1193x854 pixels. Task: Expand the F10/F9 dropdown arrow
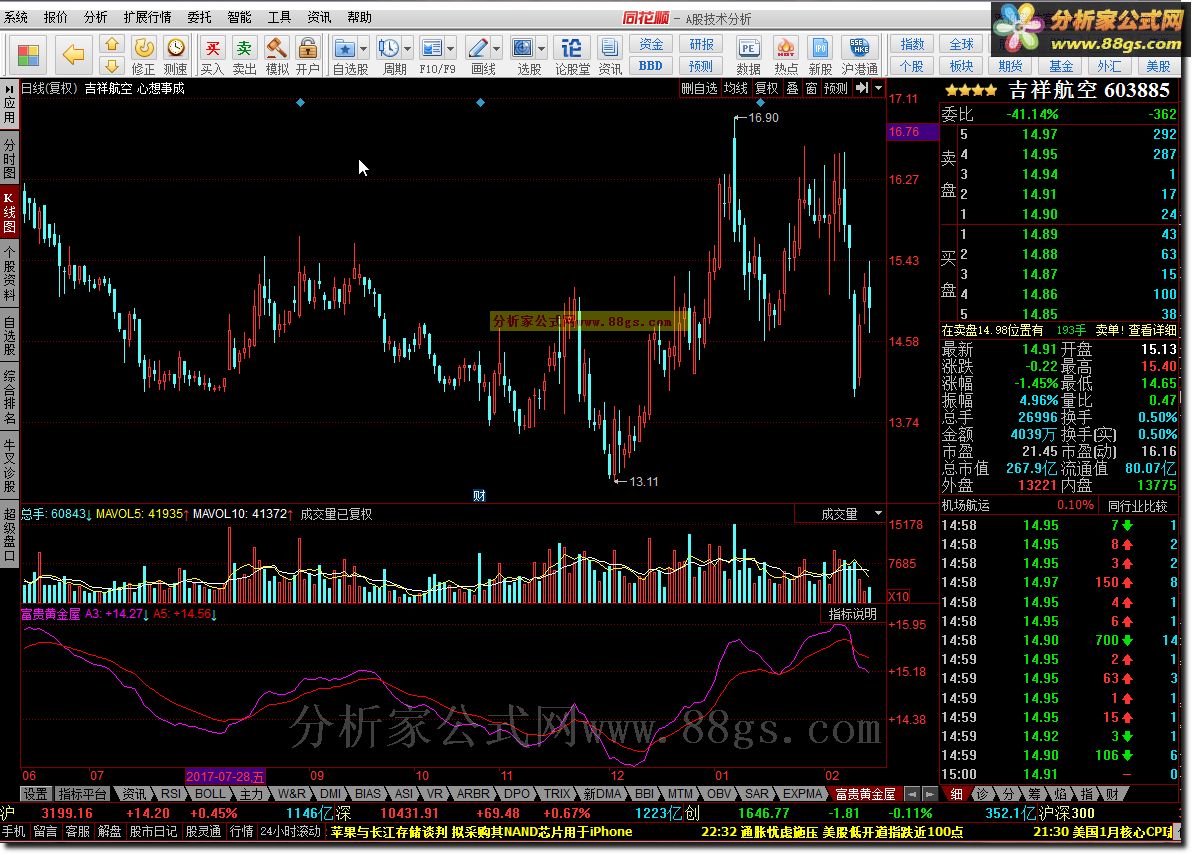click(x=451, y=49)
